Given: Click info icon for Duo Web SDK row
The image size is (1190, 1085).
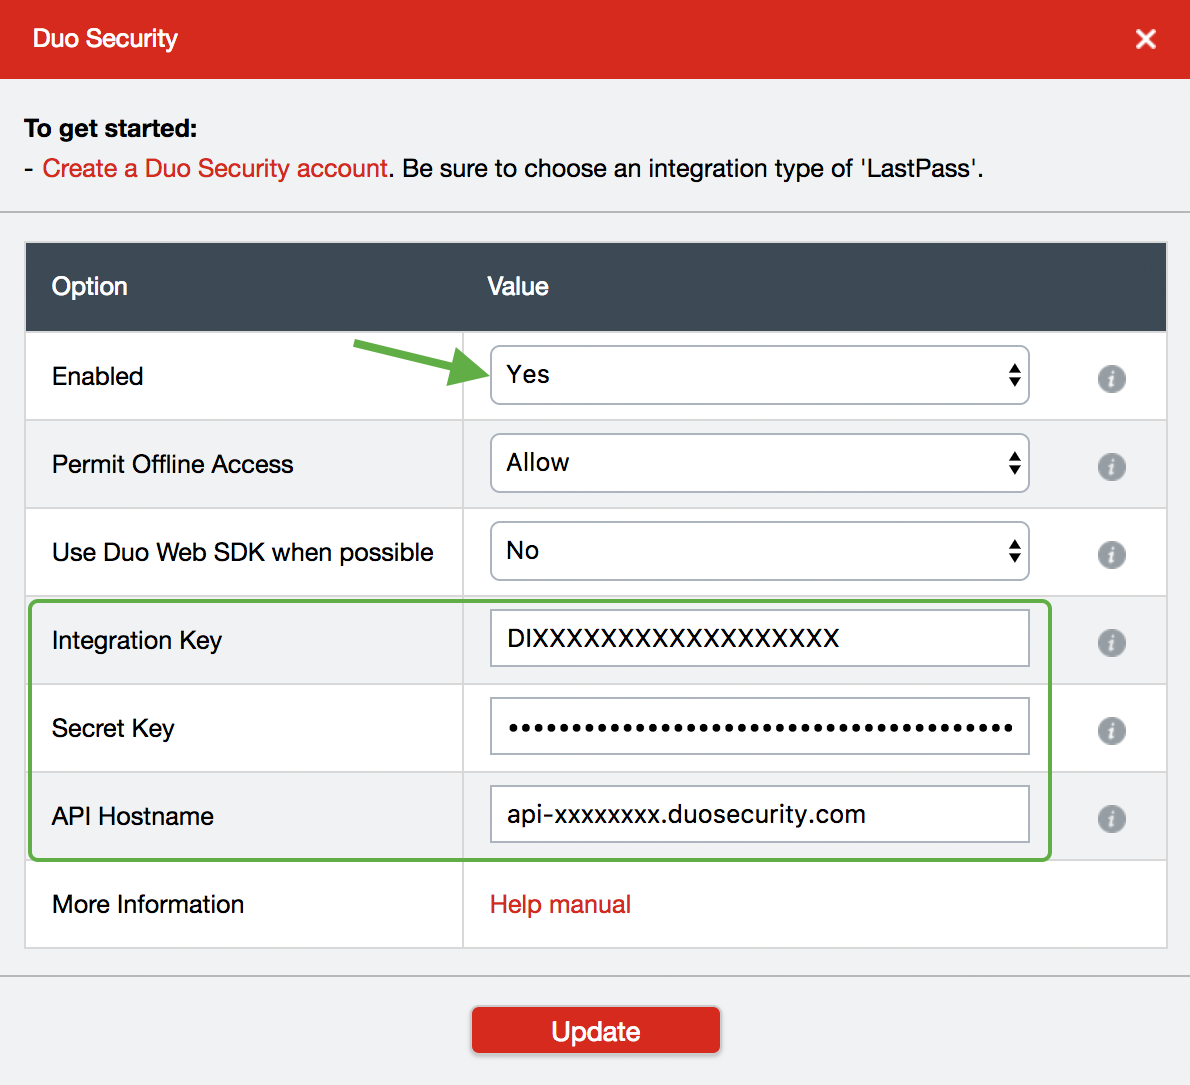Looking at the screenshot, I should tap(1111, 555).
